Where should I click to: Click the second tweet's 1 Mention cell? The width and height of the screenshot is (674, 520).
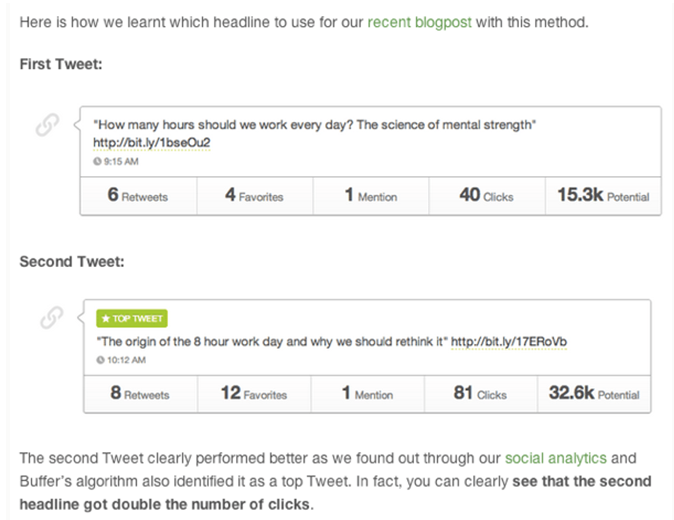tap(368, 394)
